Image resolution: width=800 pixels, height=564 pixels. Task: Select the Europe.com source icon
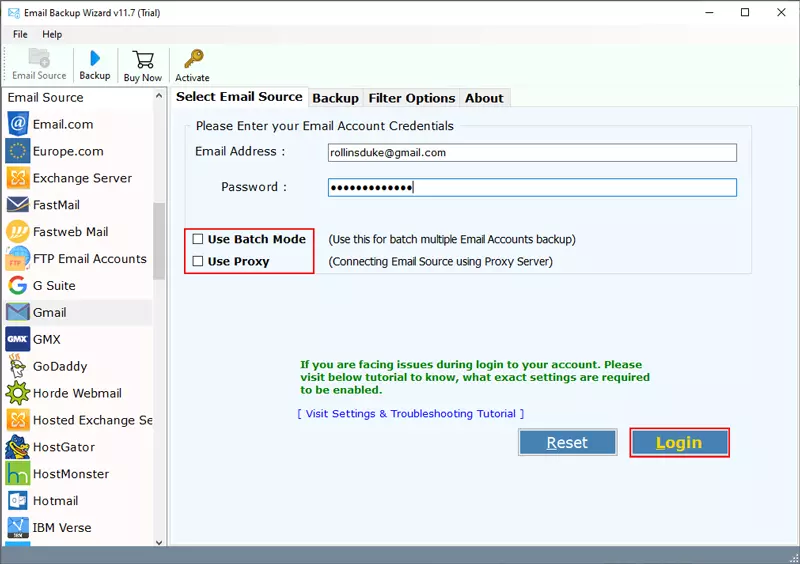pos(18,151)
